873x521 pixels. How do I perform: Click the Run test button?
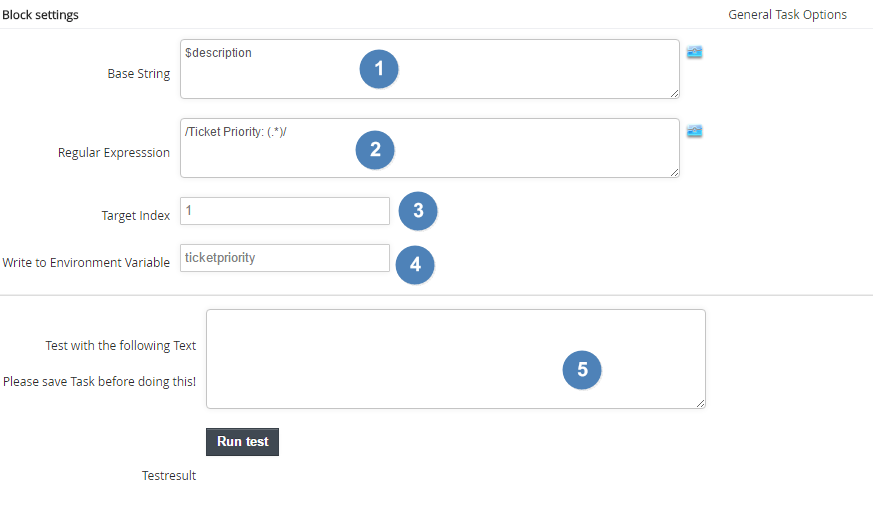click(243, 442)
